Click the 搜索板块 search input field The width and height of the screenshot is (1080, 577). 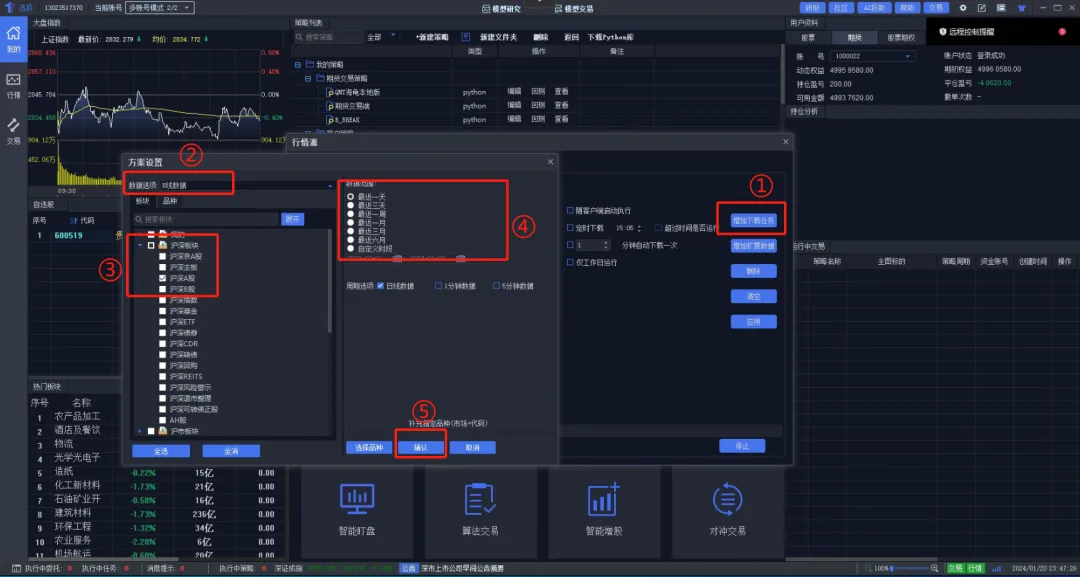(206, 220)
